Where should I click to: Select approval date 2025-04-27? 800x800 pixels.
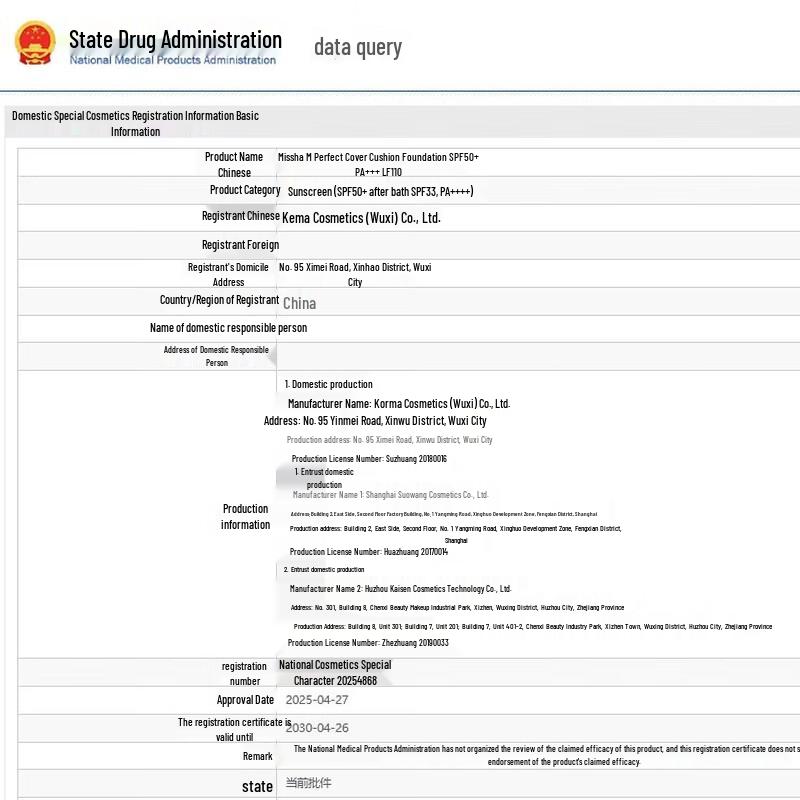(317, 700)
